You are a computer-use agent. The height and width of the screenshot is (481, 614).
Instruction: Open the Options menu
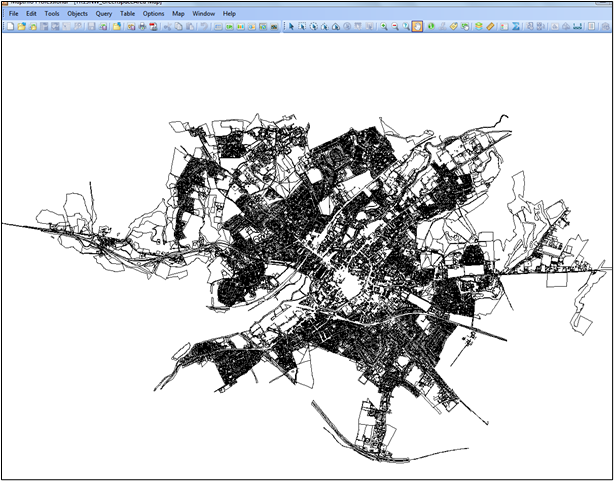(x=154, y=14)
